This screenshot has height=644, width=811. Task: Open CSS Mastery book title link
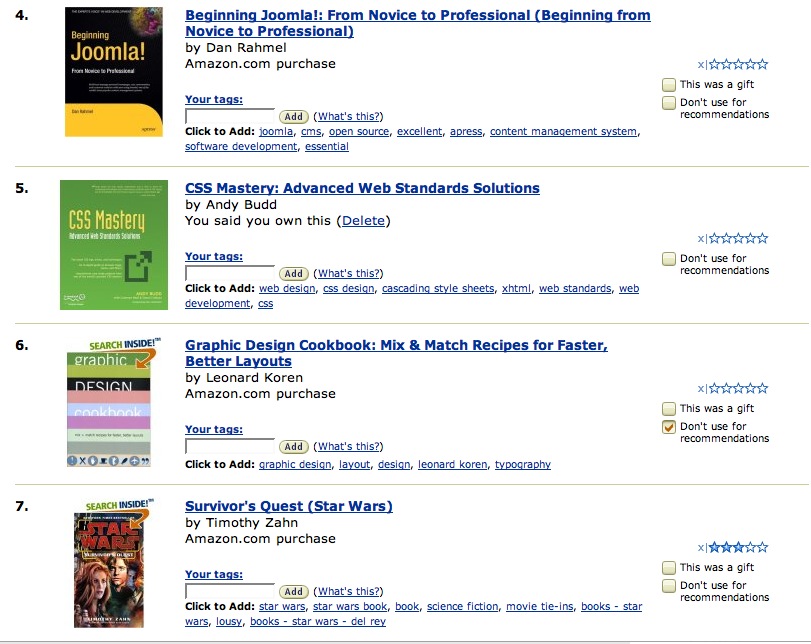pyautogui.click(x=362, y=188)
